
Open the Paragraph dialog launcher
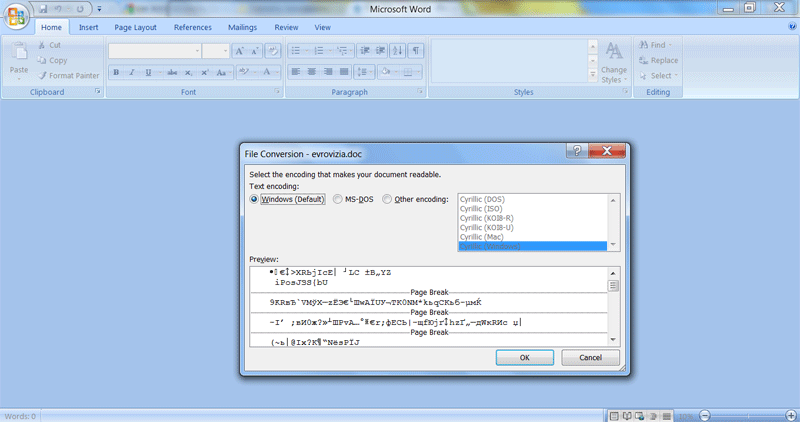[x=420, y=91]
